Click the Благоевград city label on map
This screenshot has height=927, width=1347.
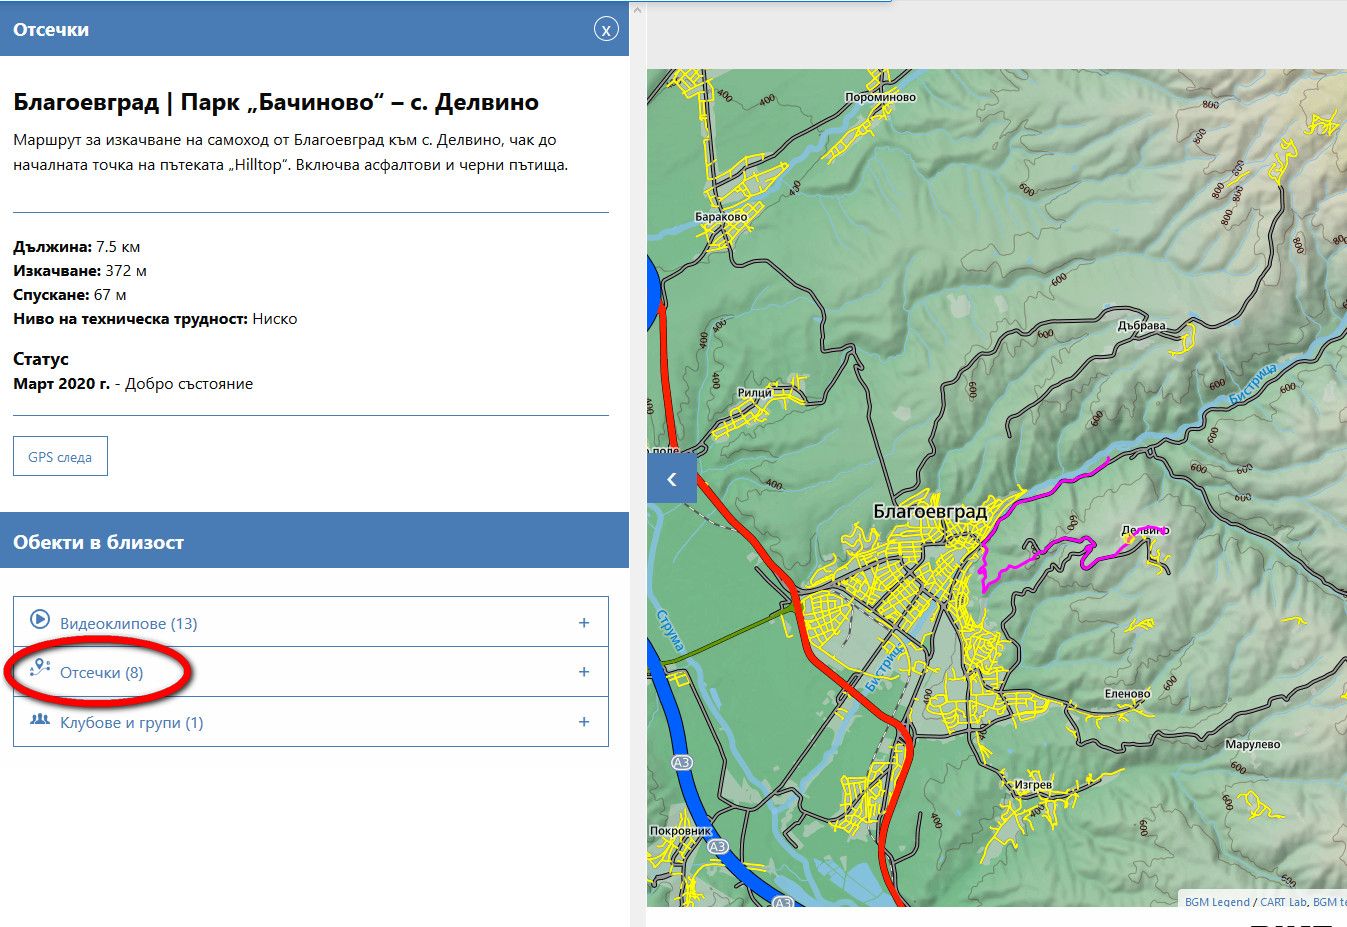[x=929, y=511]
